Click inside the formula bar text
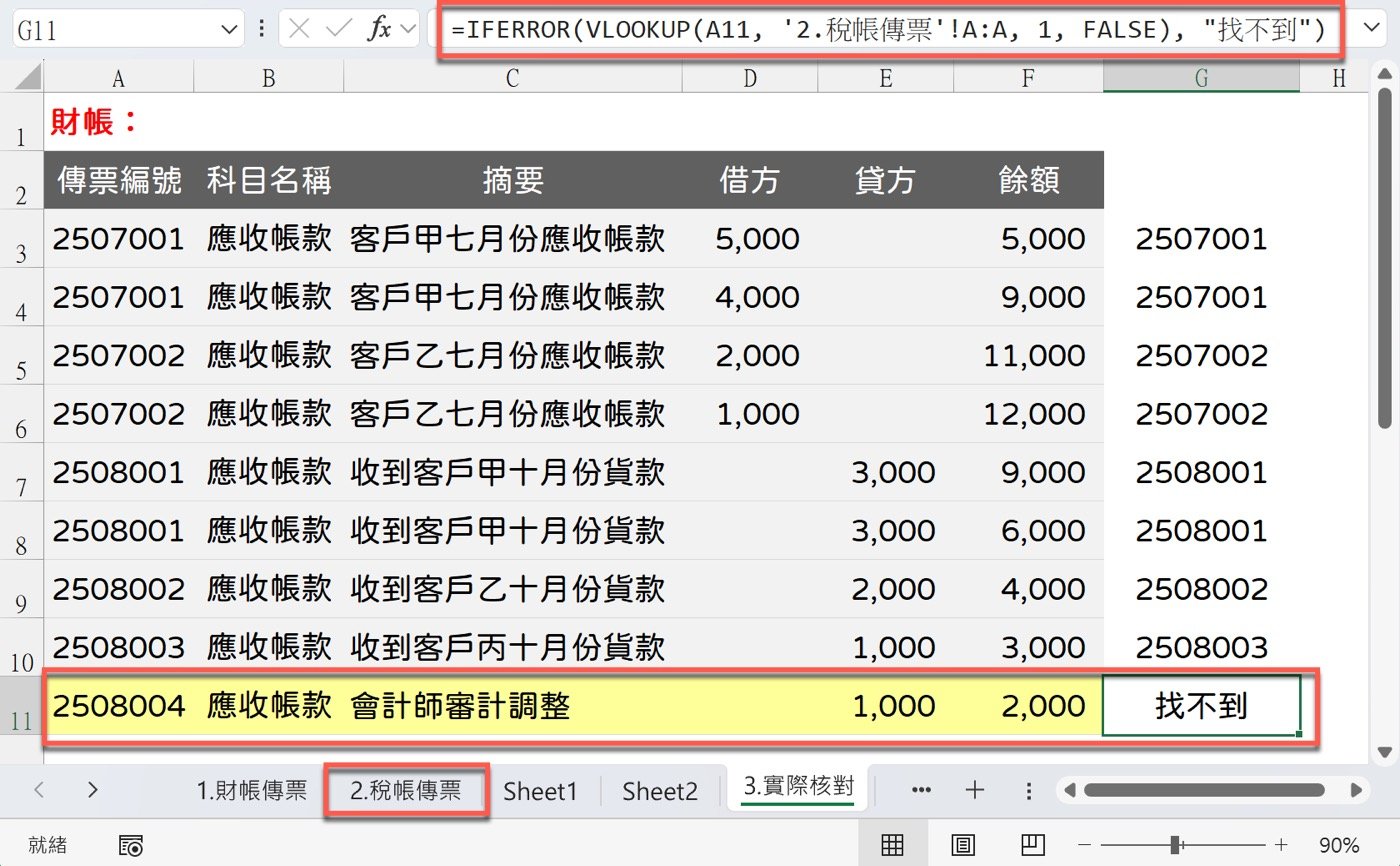1400x866 pixels. pos(888,32)
